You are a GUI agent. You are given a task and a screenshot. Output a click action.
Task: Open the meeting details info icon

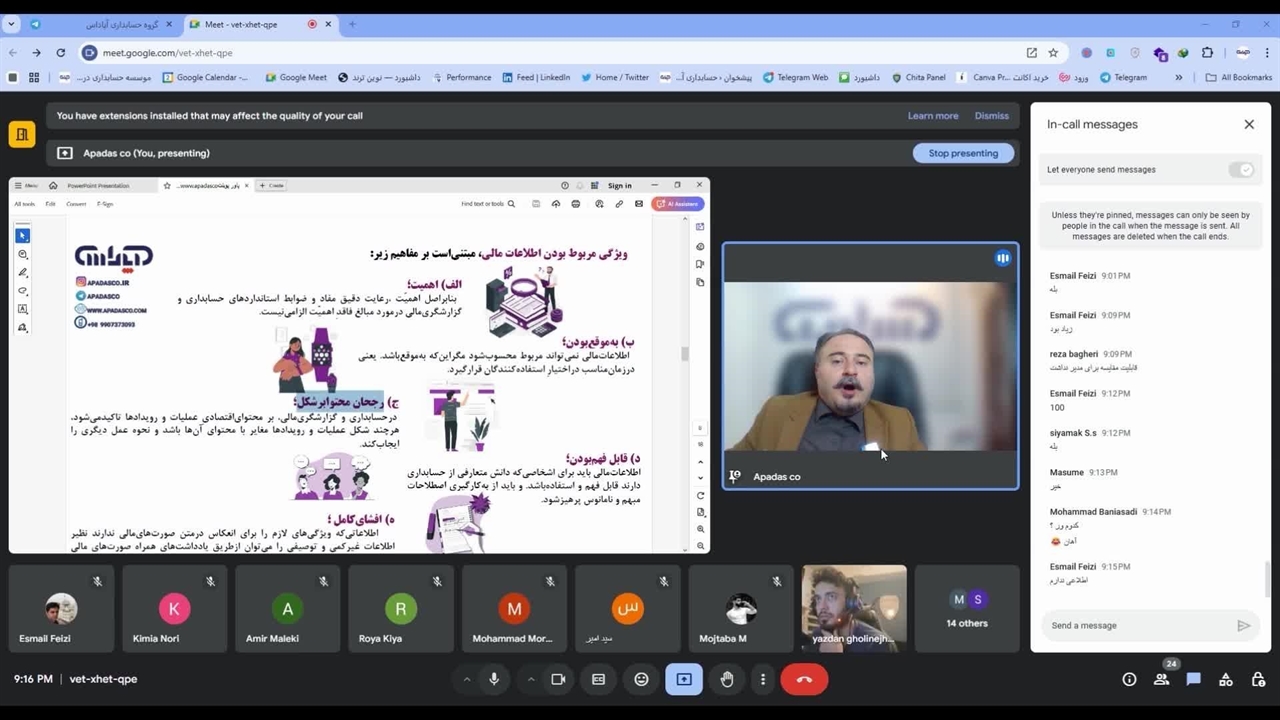click(x=1129, y=679)
